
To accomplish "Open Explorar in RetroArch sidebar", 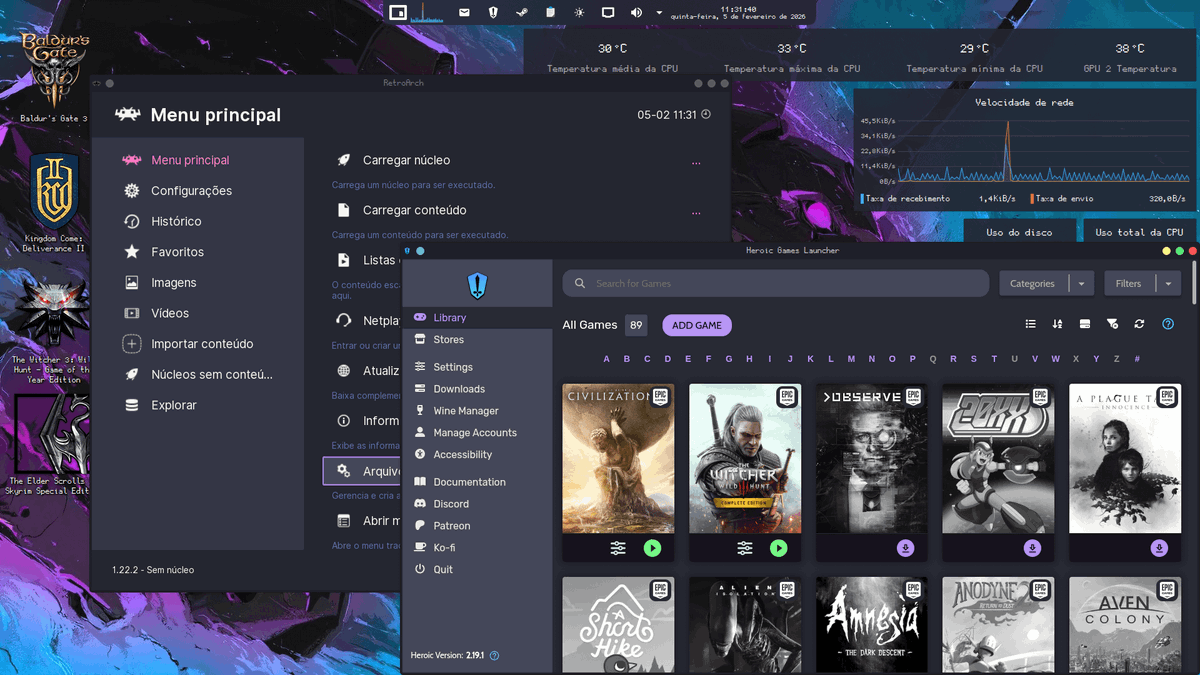I will (x=197, y=405).
